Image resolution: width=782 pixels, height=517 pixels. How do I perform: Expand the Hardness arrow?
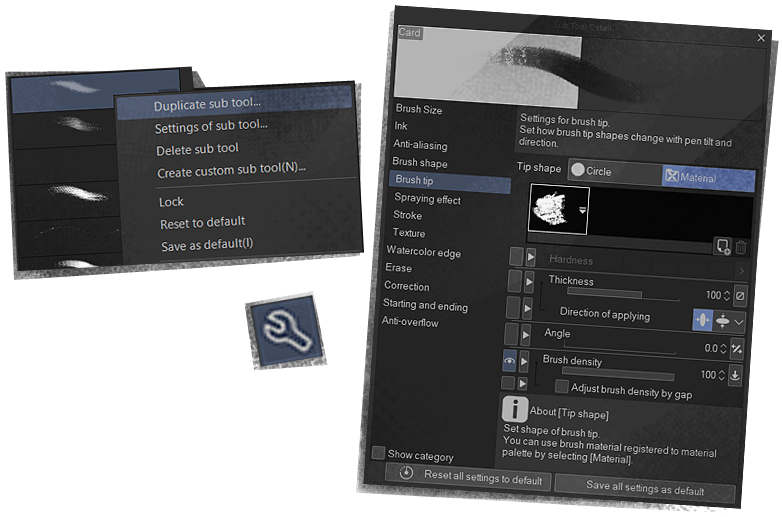pyautogui.click(x=531, y=257)
